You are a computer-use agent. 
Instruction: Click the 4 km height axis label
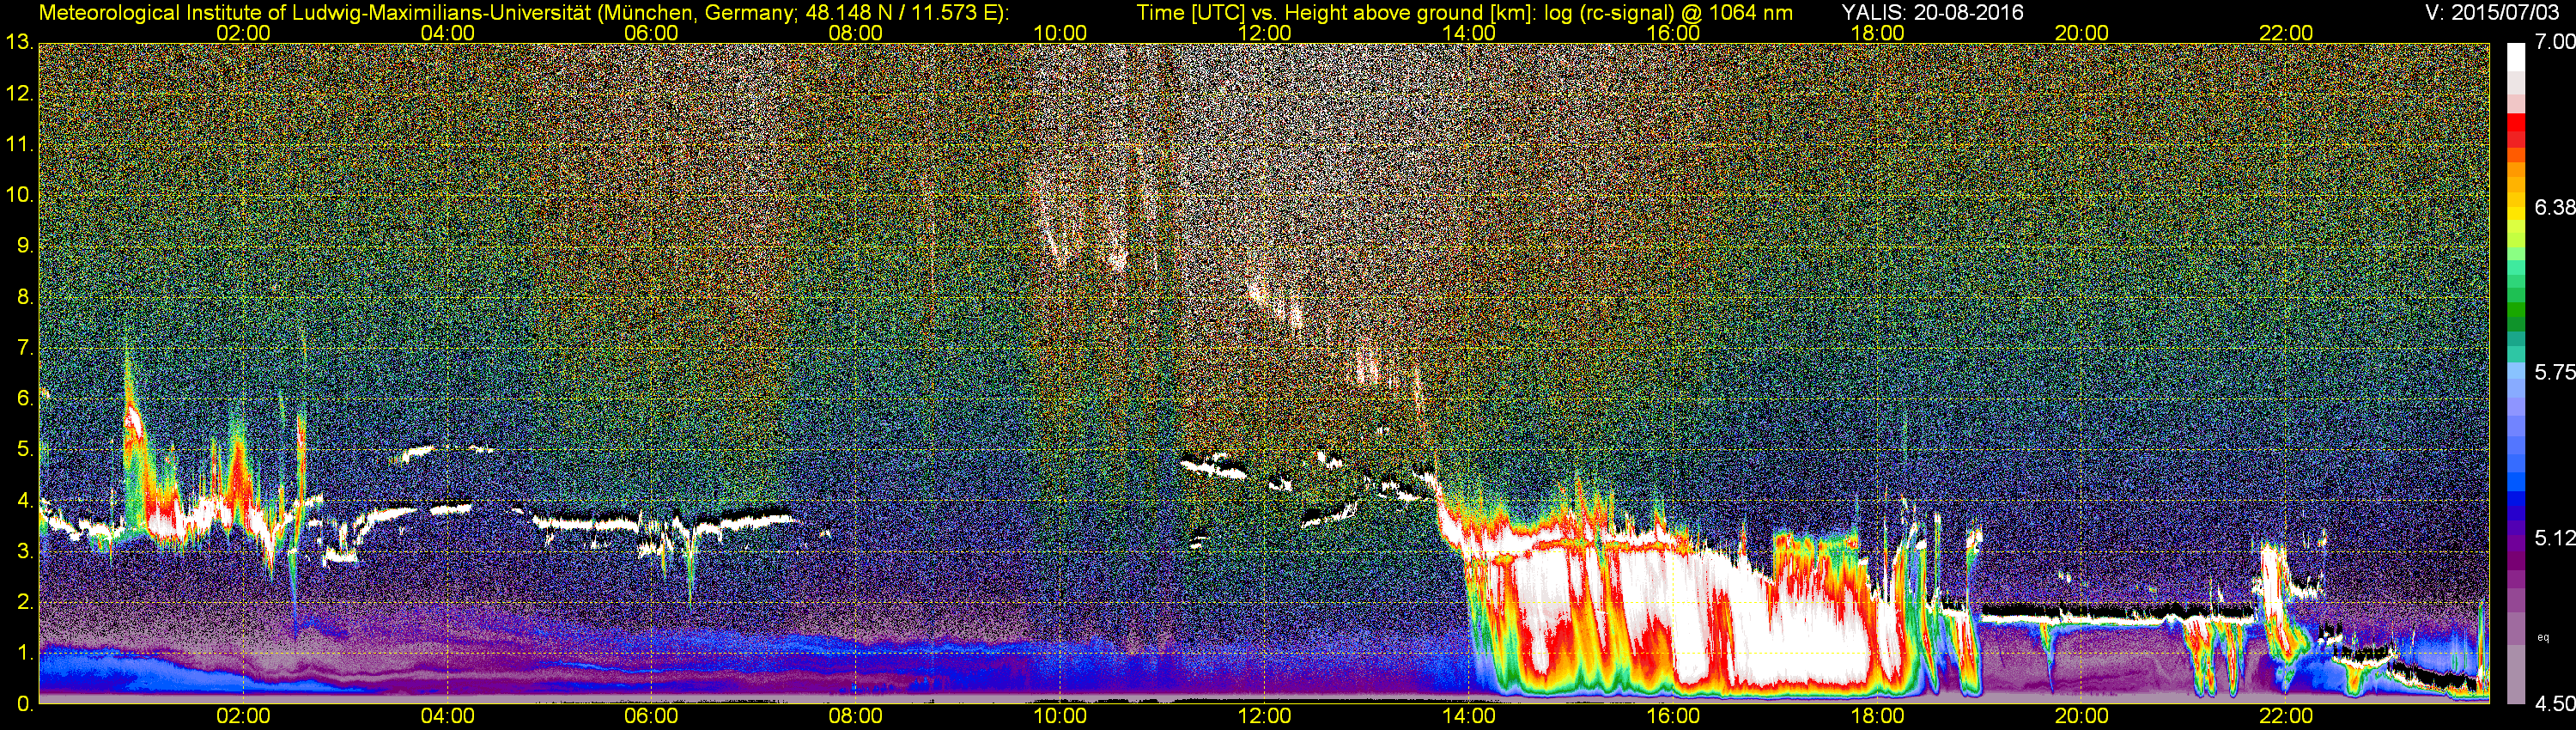point(24,500)
